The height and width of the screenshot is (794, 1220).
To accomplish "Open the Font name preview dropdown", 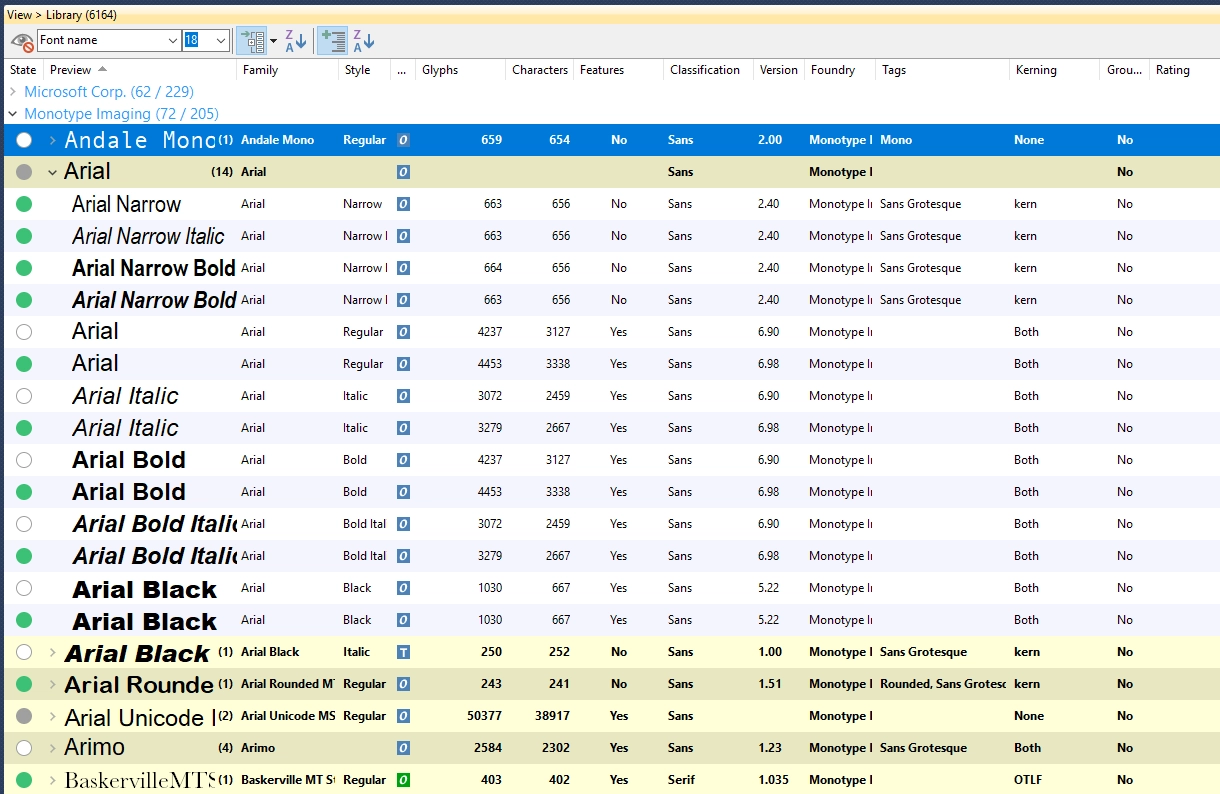I will point(172,41).
